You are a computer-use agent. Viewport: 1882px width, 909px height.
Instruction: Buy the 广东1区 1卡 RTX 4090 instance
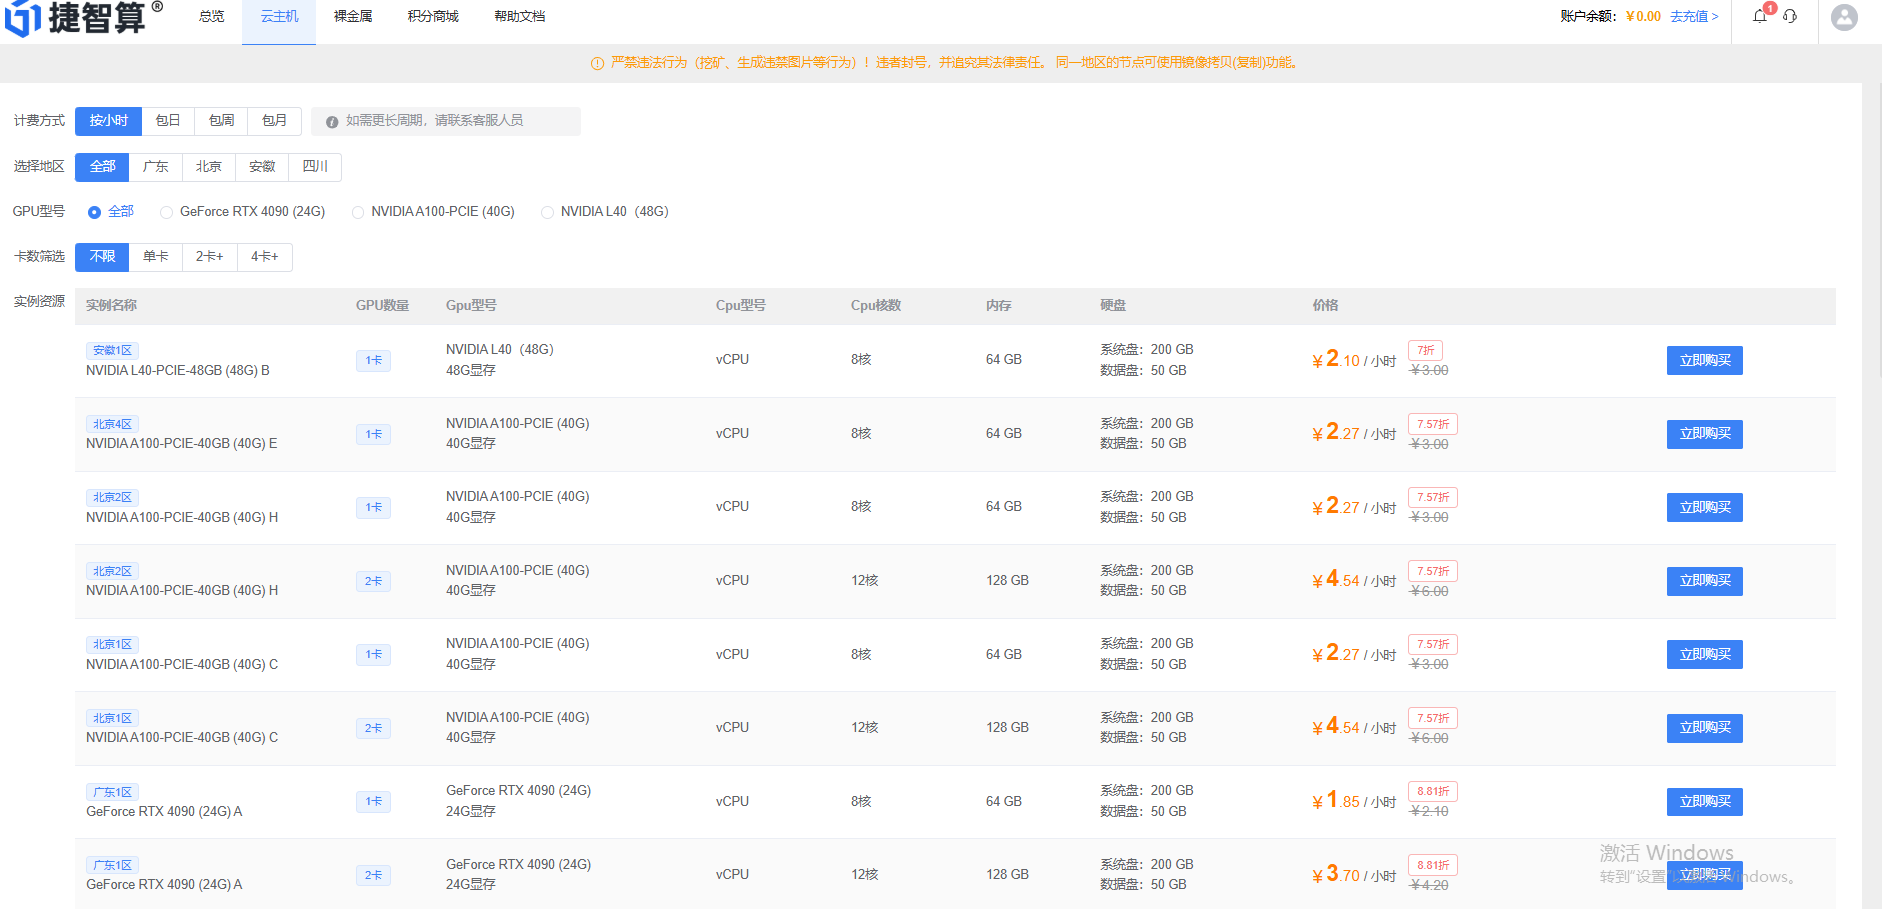click(1704, 802)
